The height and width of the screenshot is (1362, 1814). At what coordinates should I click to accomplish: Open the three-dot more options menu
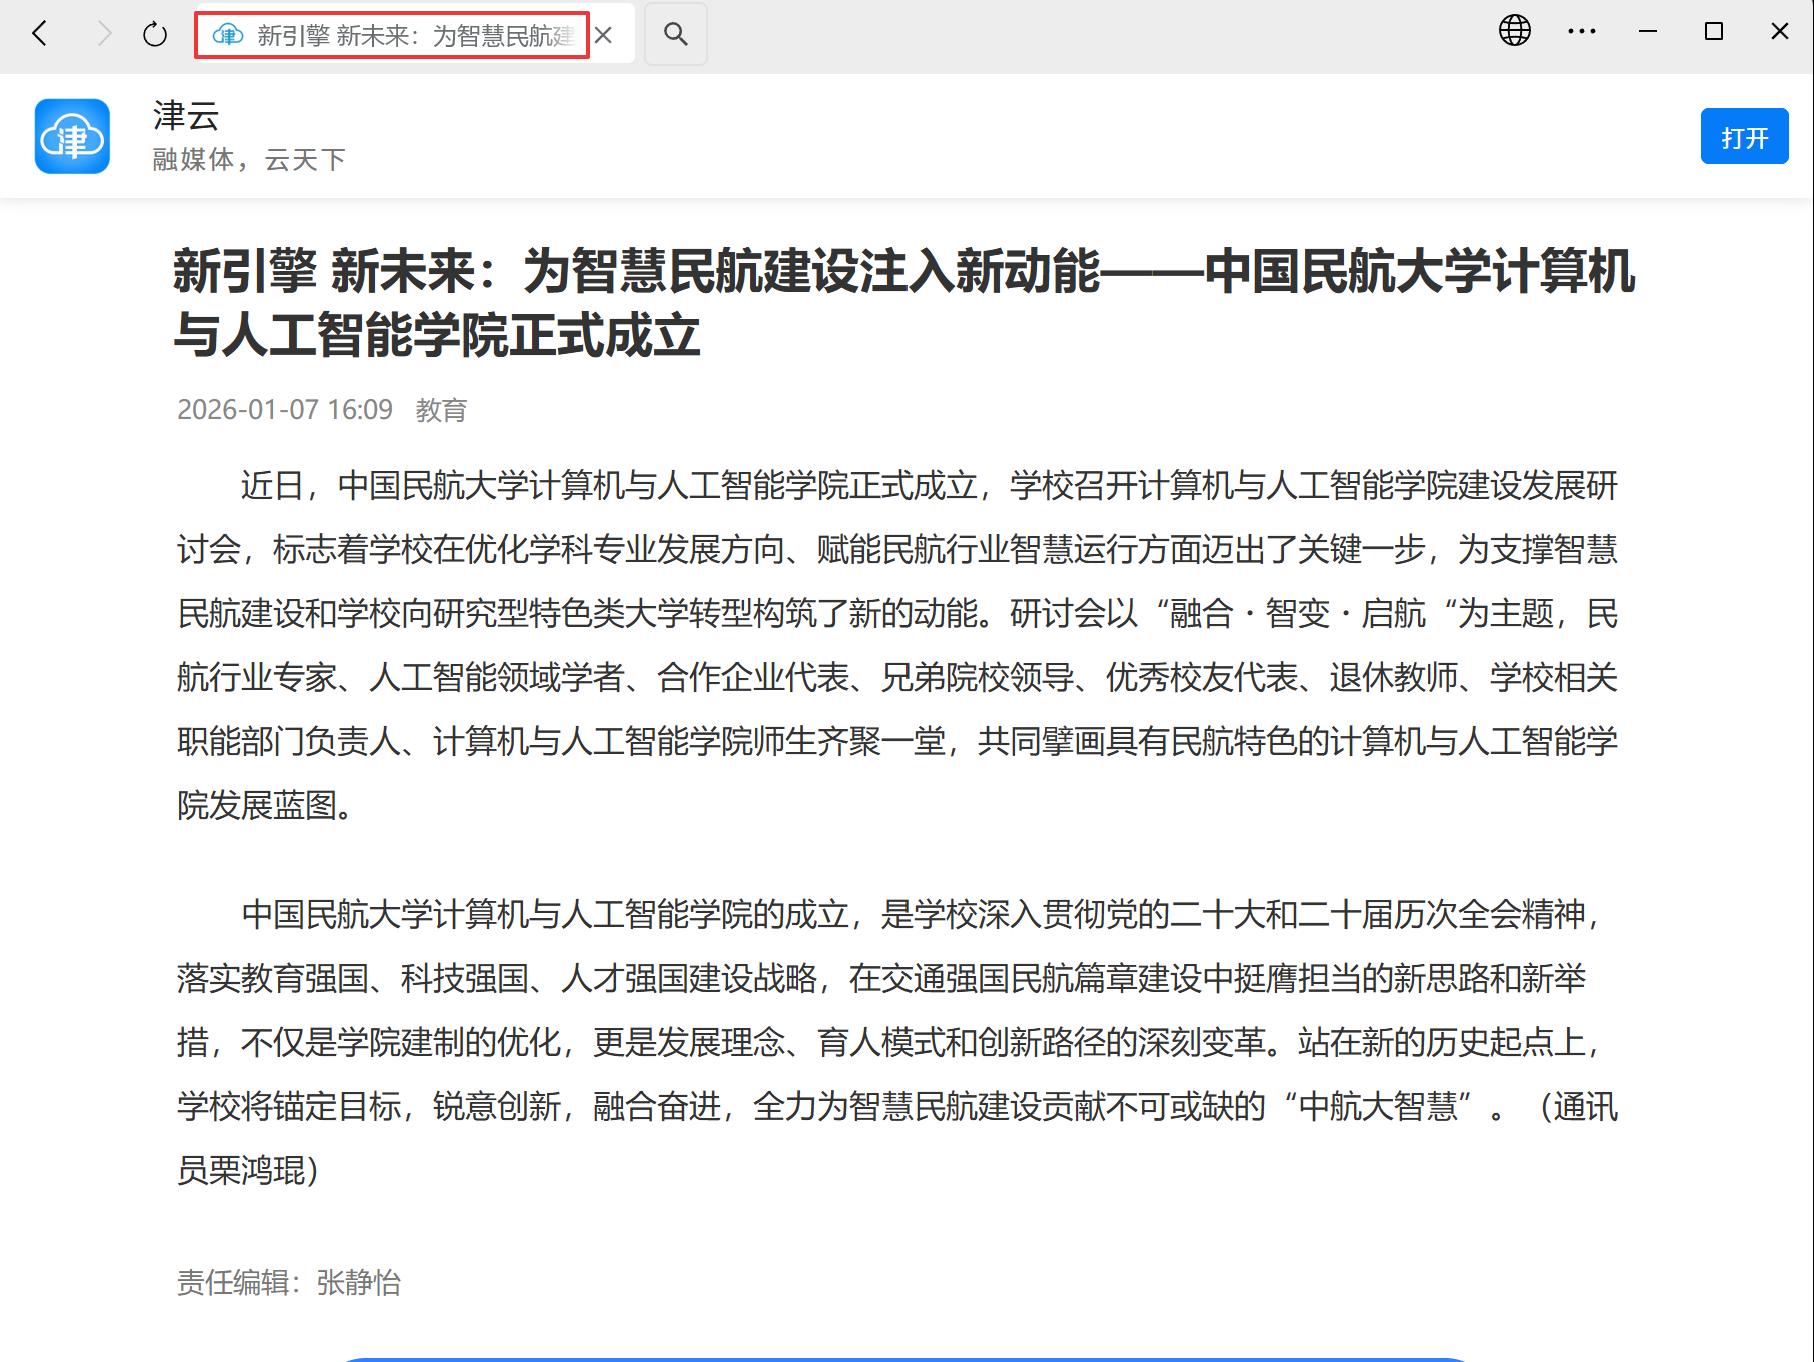1581,32
